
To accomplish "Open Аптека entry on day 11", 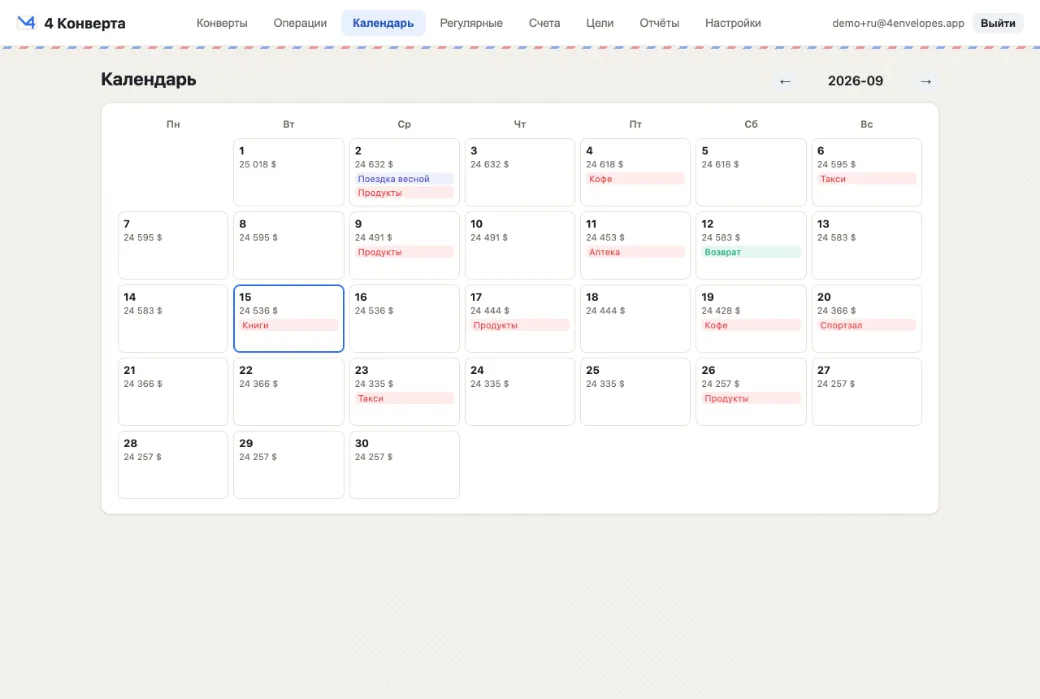I will [x=635, y=252].
